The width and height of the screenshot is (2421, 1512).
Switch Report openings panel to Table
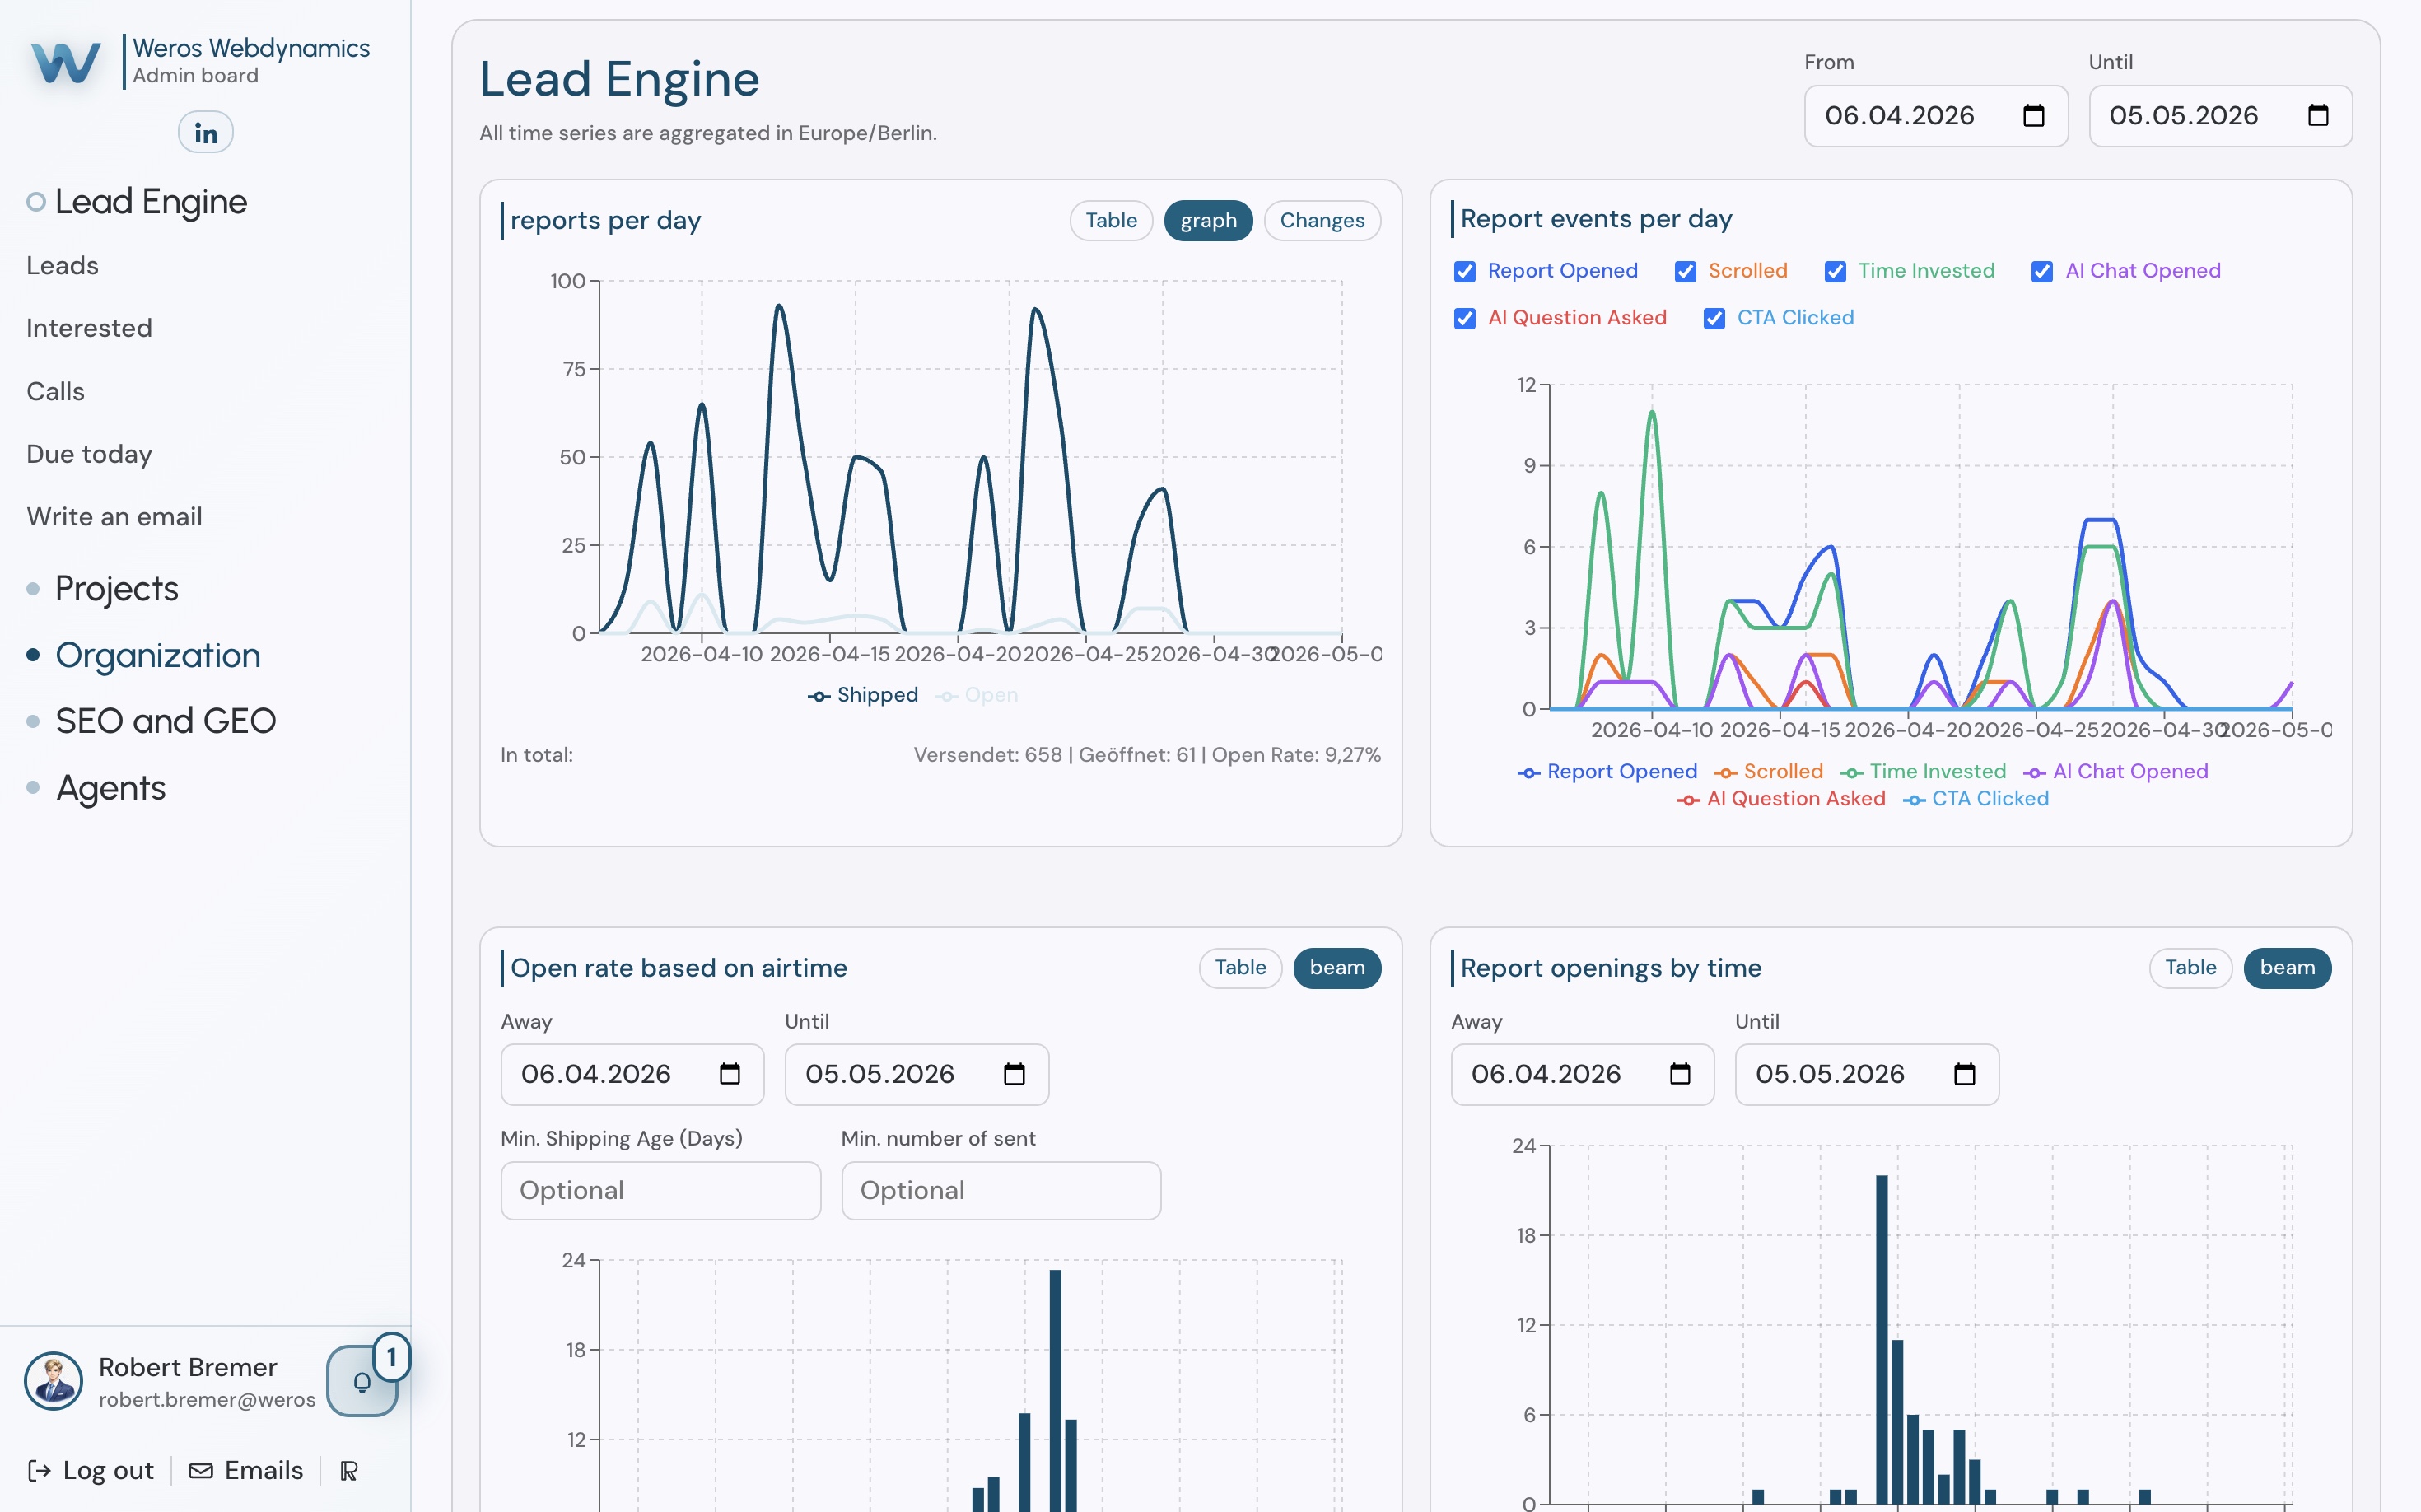[2190, 968]
